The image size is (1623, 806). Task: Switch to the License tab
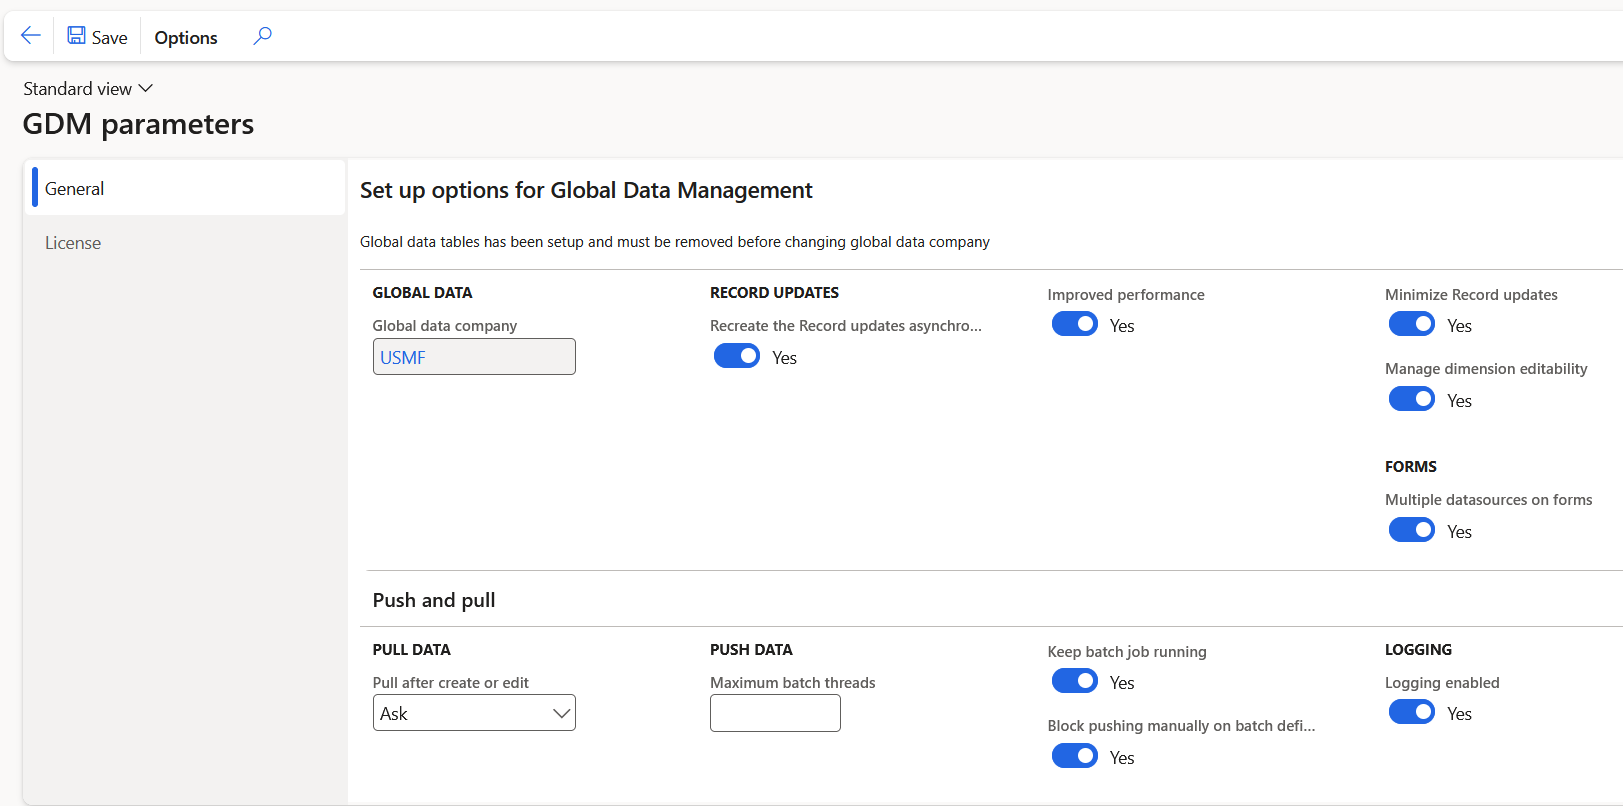(73, 243)
